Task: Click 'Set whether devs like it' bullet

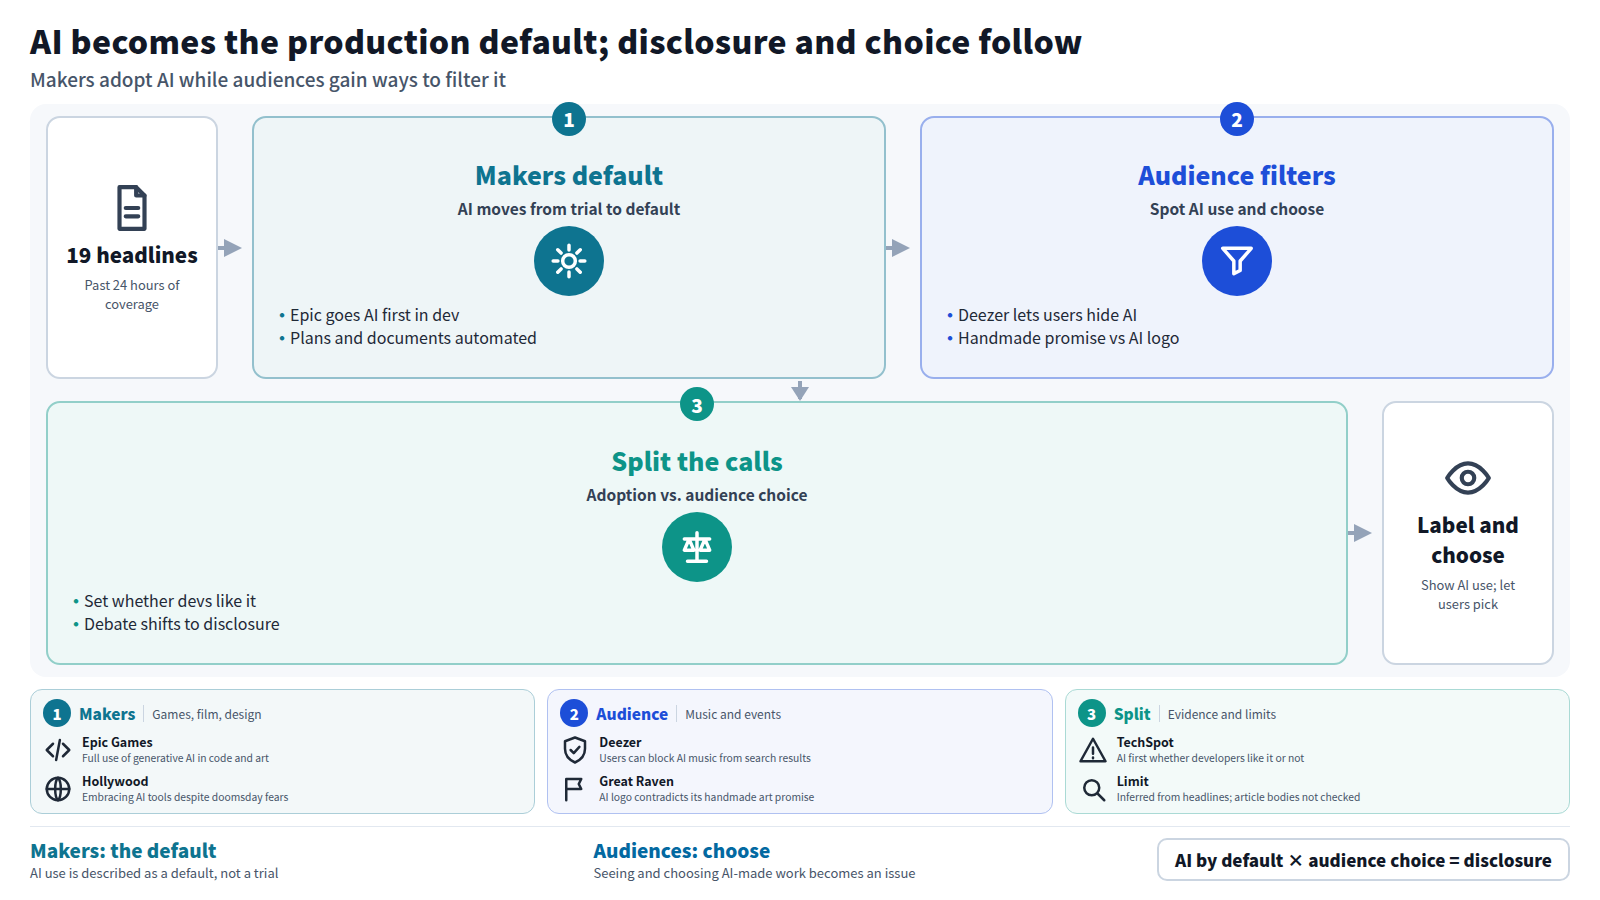Action: [170, 601]
